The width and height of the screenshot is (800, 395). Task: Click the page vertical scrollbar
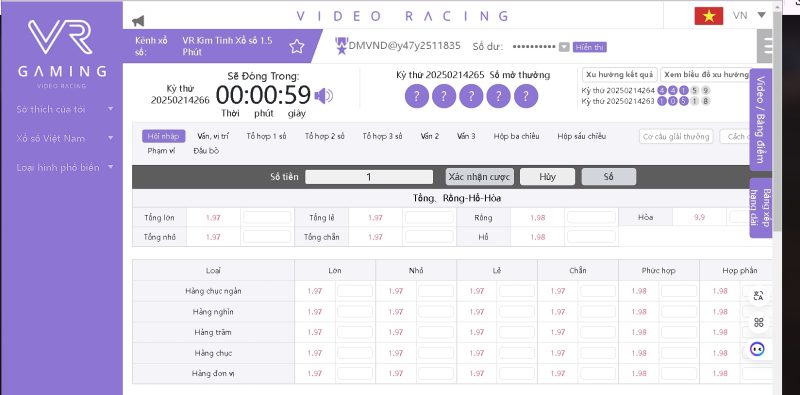pyautogui.click(x=777, y=122)
